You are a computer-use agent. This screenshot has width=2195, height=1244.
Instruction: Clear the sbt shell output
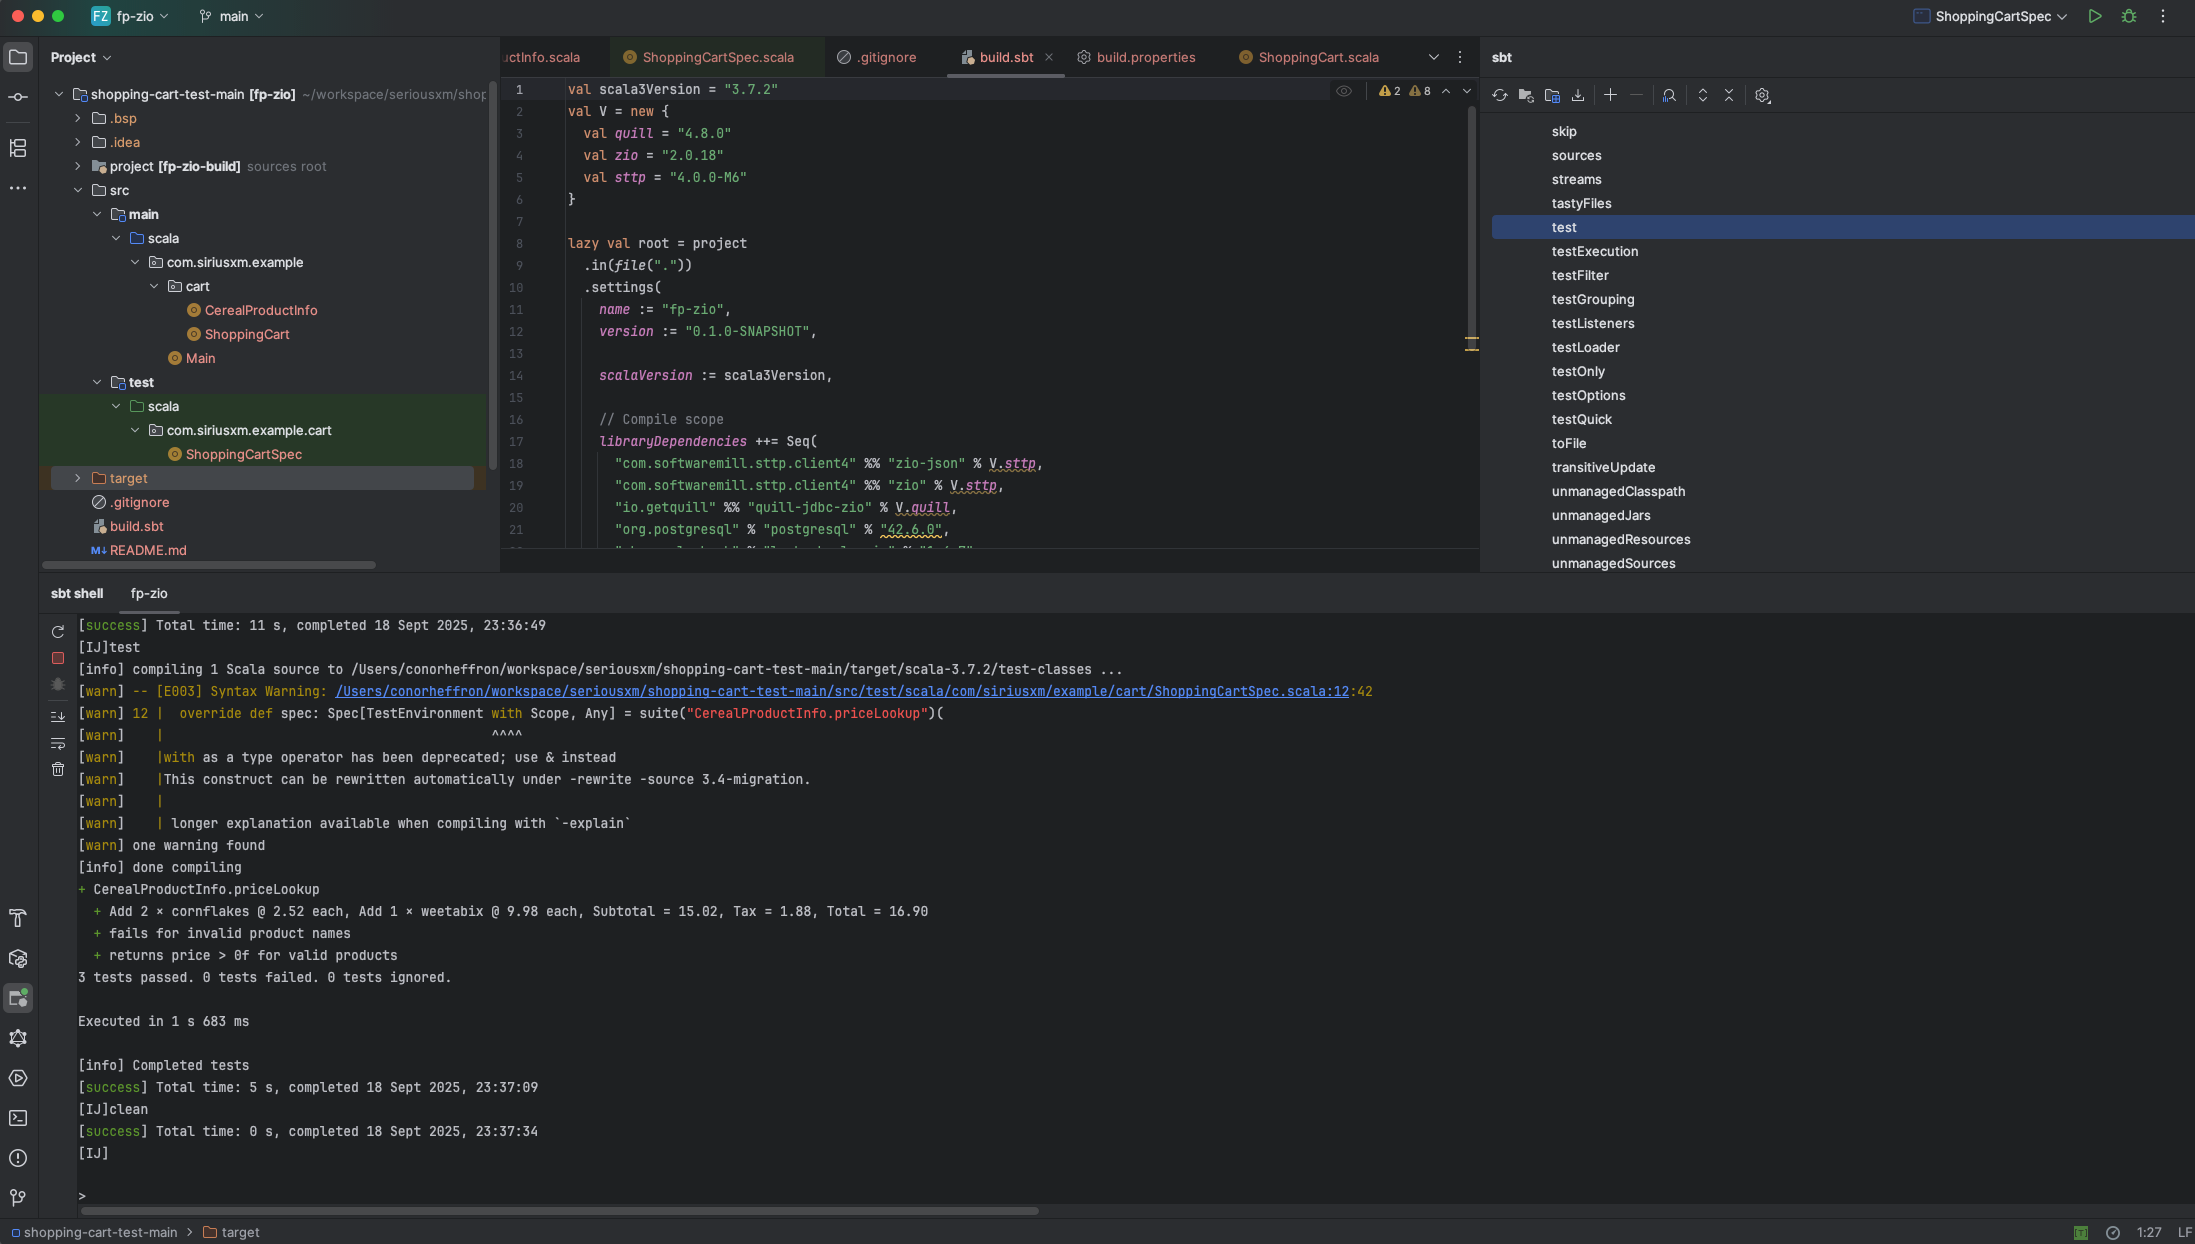(57, 769)
